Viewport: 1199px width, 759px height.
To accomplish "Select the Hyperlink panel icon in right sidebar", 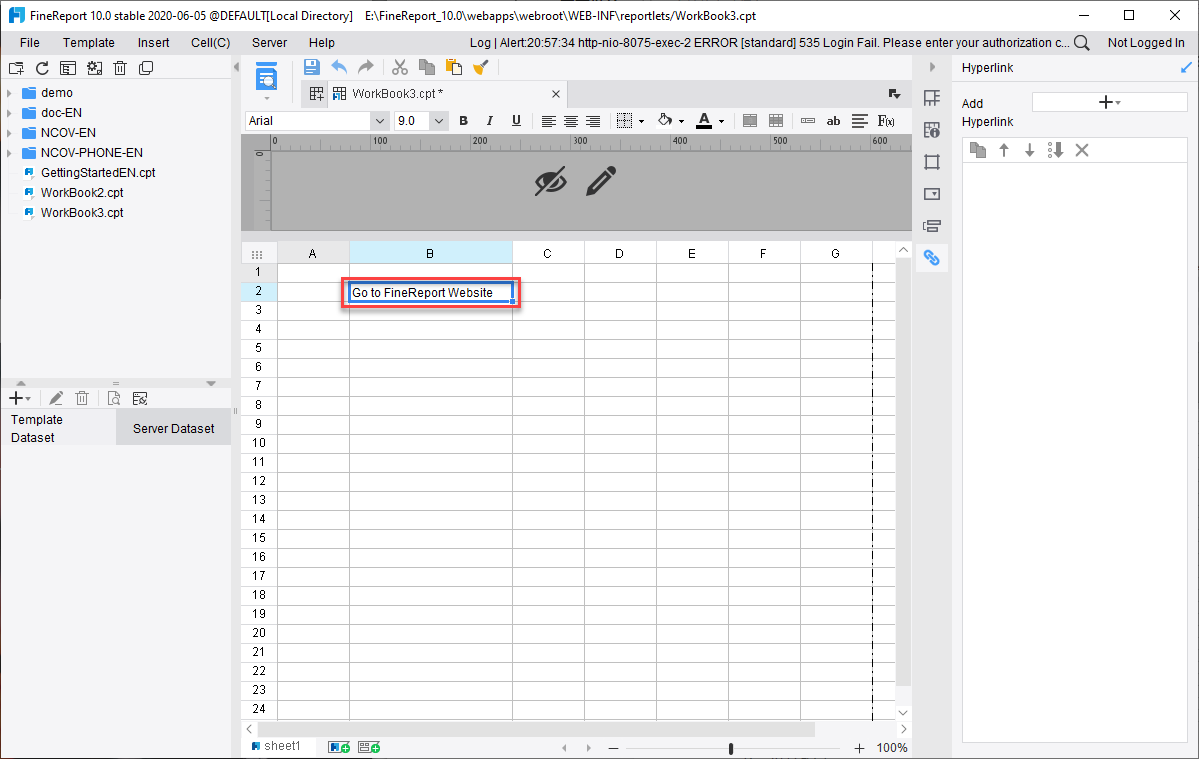I will [x=931, y=257].
